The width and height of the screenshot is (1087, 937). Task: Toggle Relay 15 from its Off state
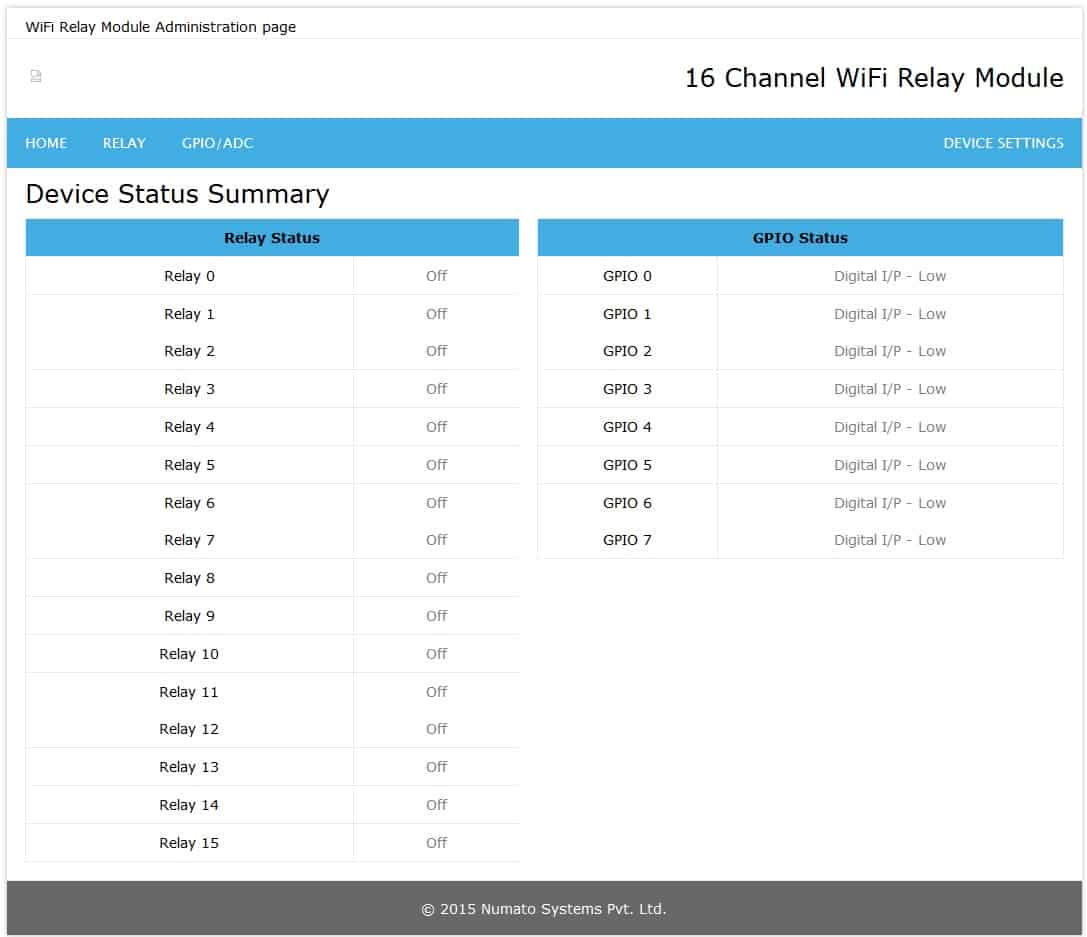click(436, 843)
